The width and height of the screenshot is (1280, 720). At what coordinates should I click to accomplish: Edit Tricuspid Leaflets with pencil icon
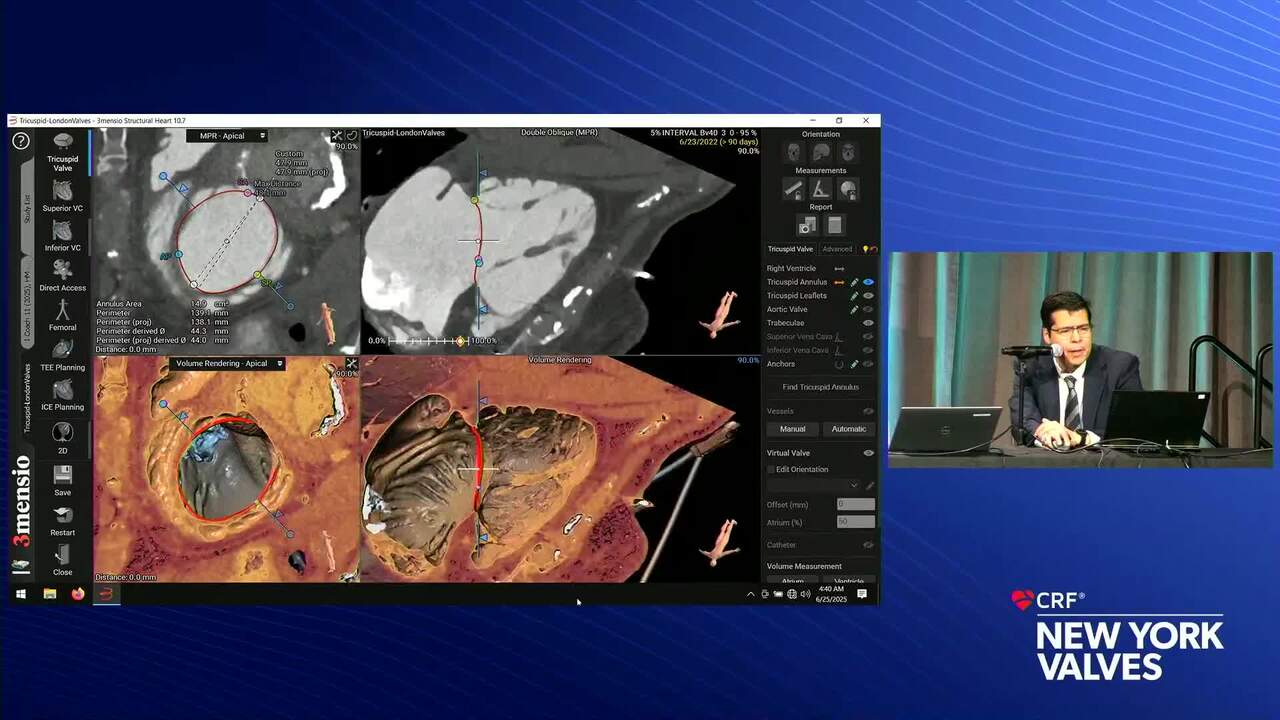click(854, 296)
